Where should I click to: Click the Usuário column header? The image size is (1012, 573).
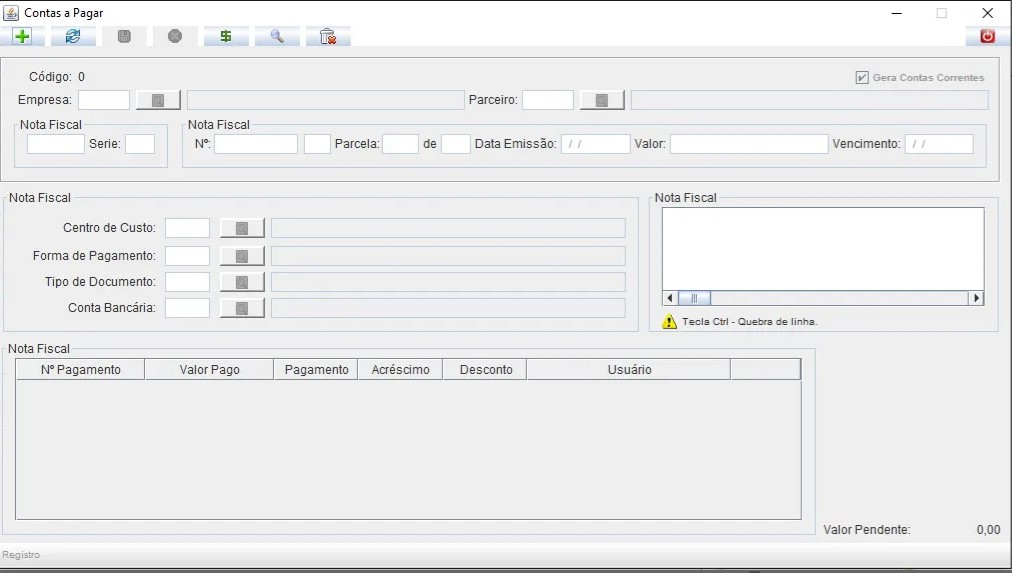629,370
